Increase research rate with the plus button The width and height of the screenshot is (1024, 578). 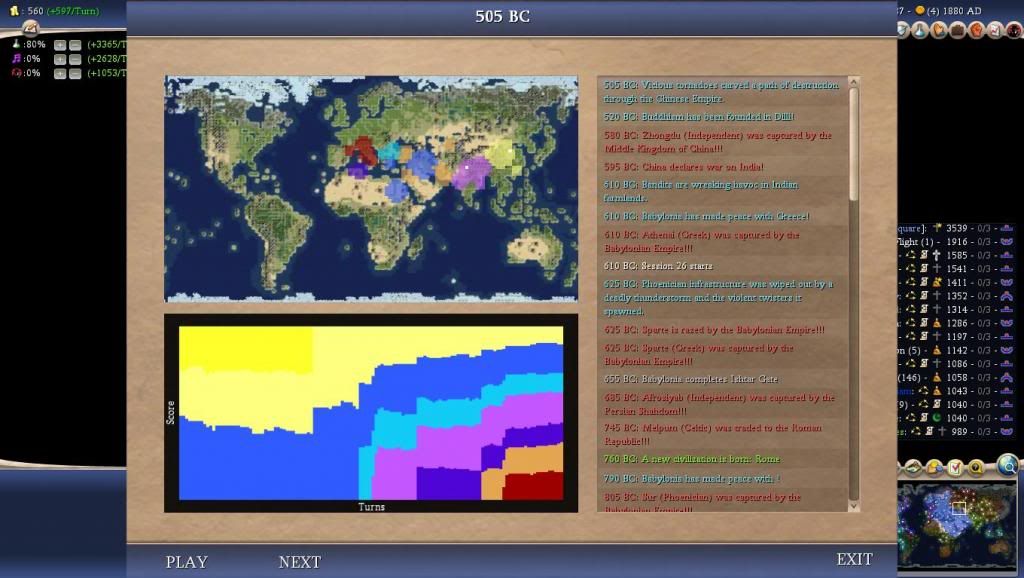pos(60,44)
